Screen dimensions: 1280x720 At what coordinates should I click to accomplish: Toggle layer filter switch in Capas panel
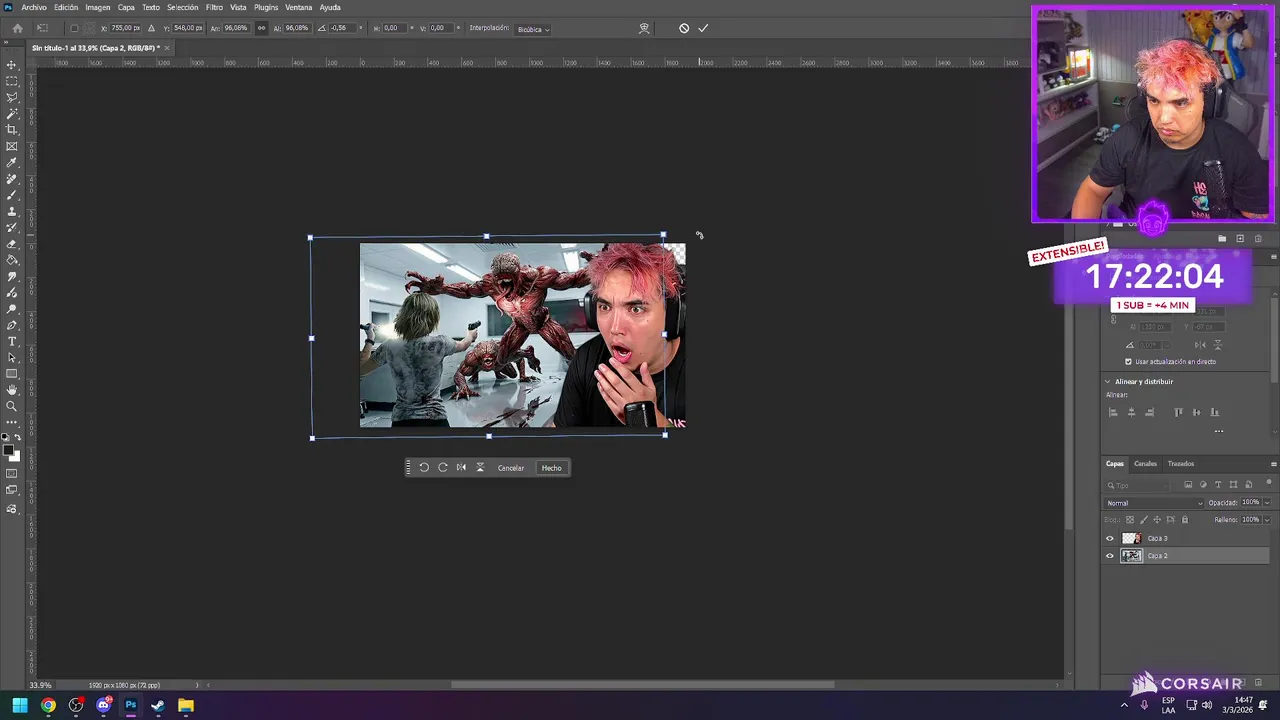click(1267, 484)
